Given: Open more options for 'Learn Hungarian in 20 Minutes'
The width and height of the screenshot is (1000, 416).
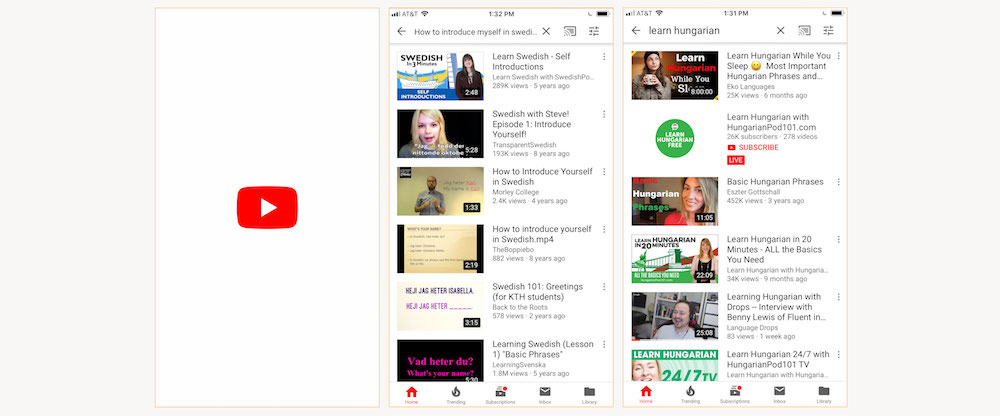Looking at the screenshot, I should tap(838, 241).
